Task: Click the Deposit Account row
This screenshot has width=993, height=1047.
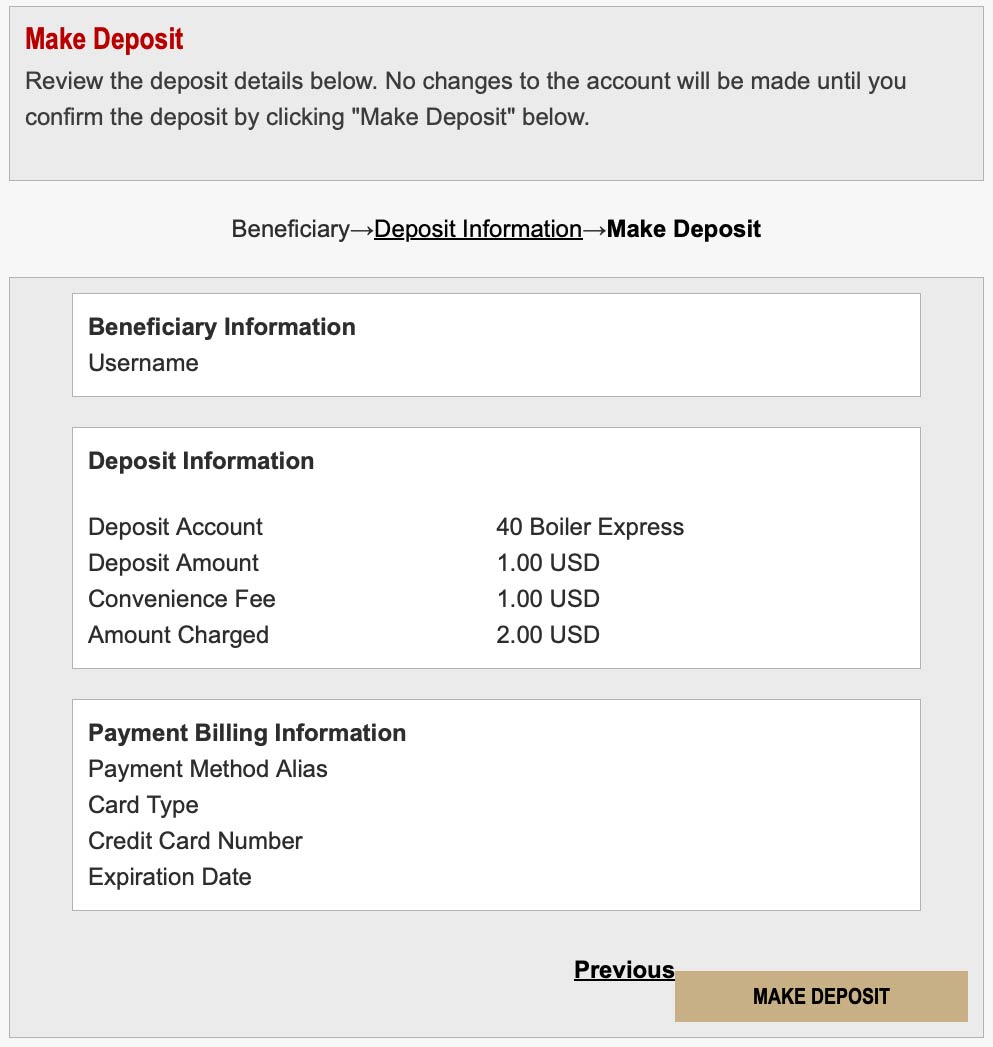Action: [175, 527]
